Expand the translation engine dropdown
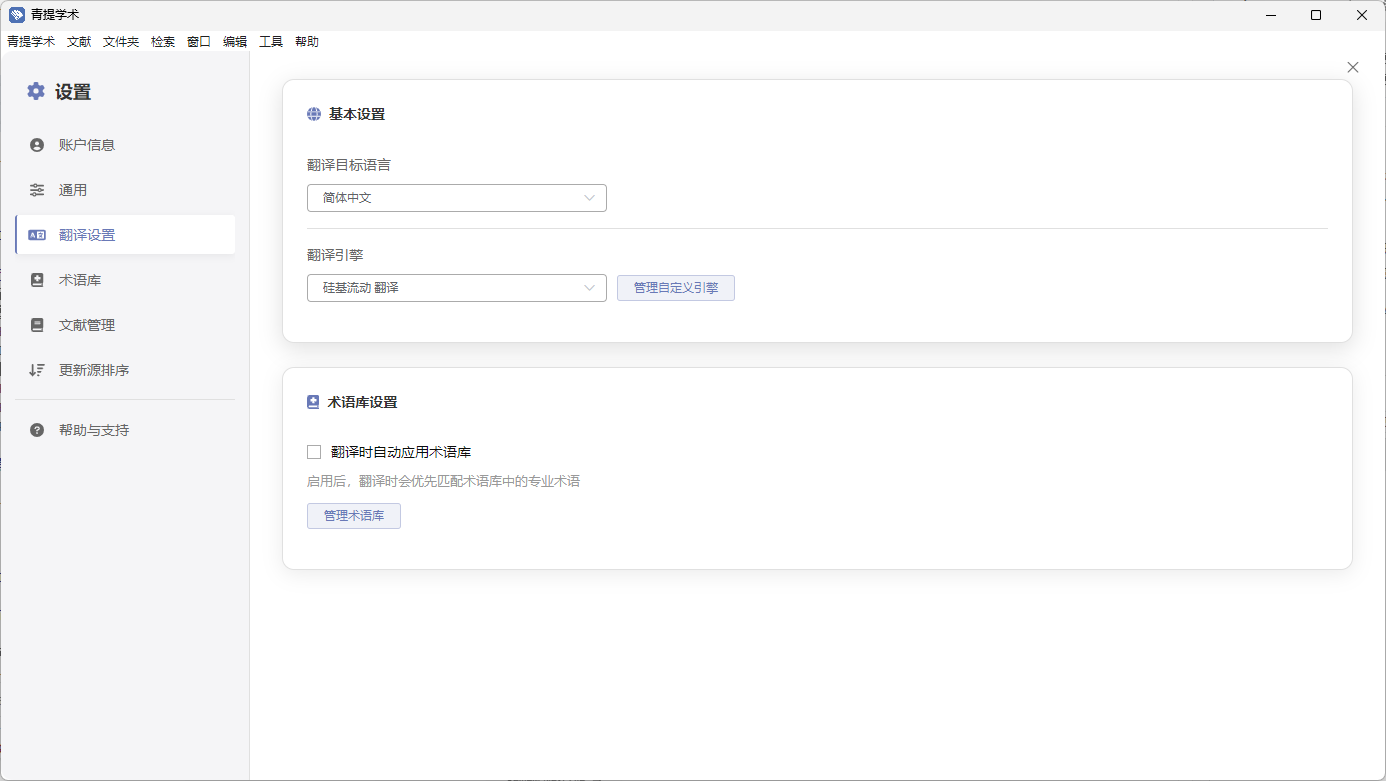This screenshot has height=781, width=1386. click(456, 288)
